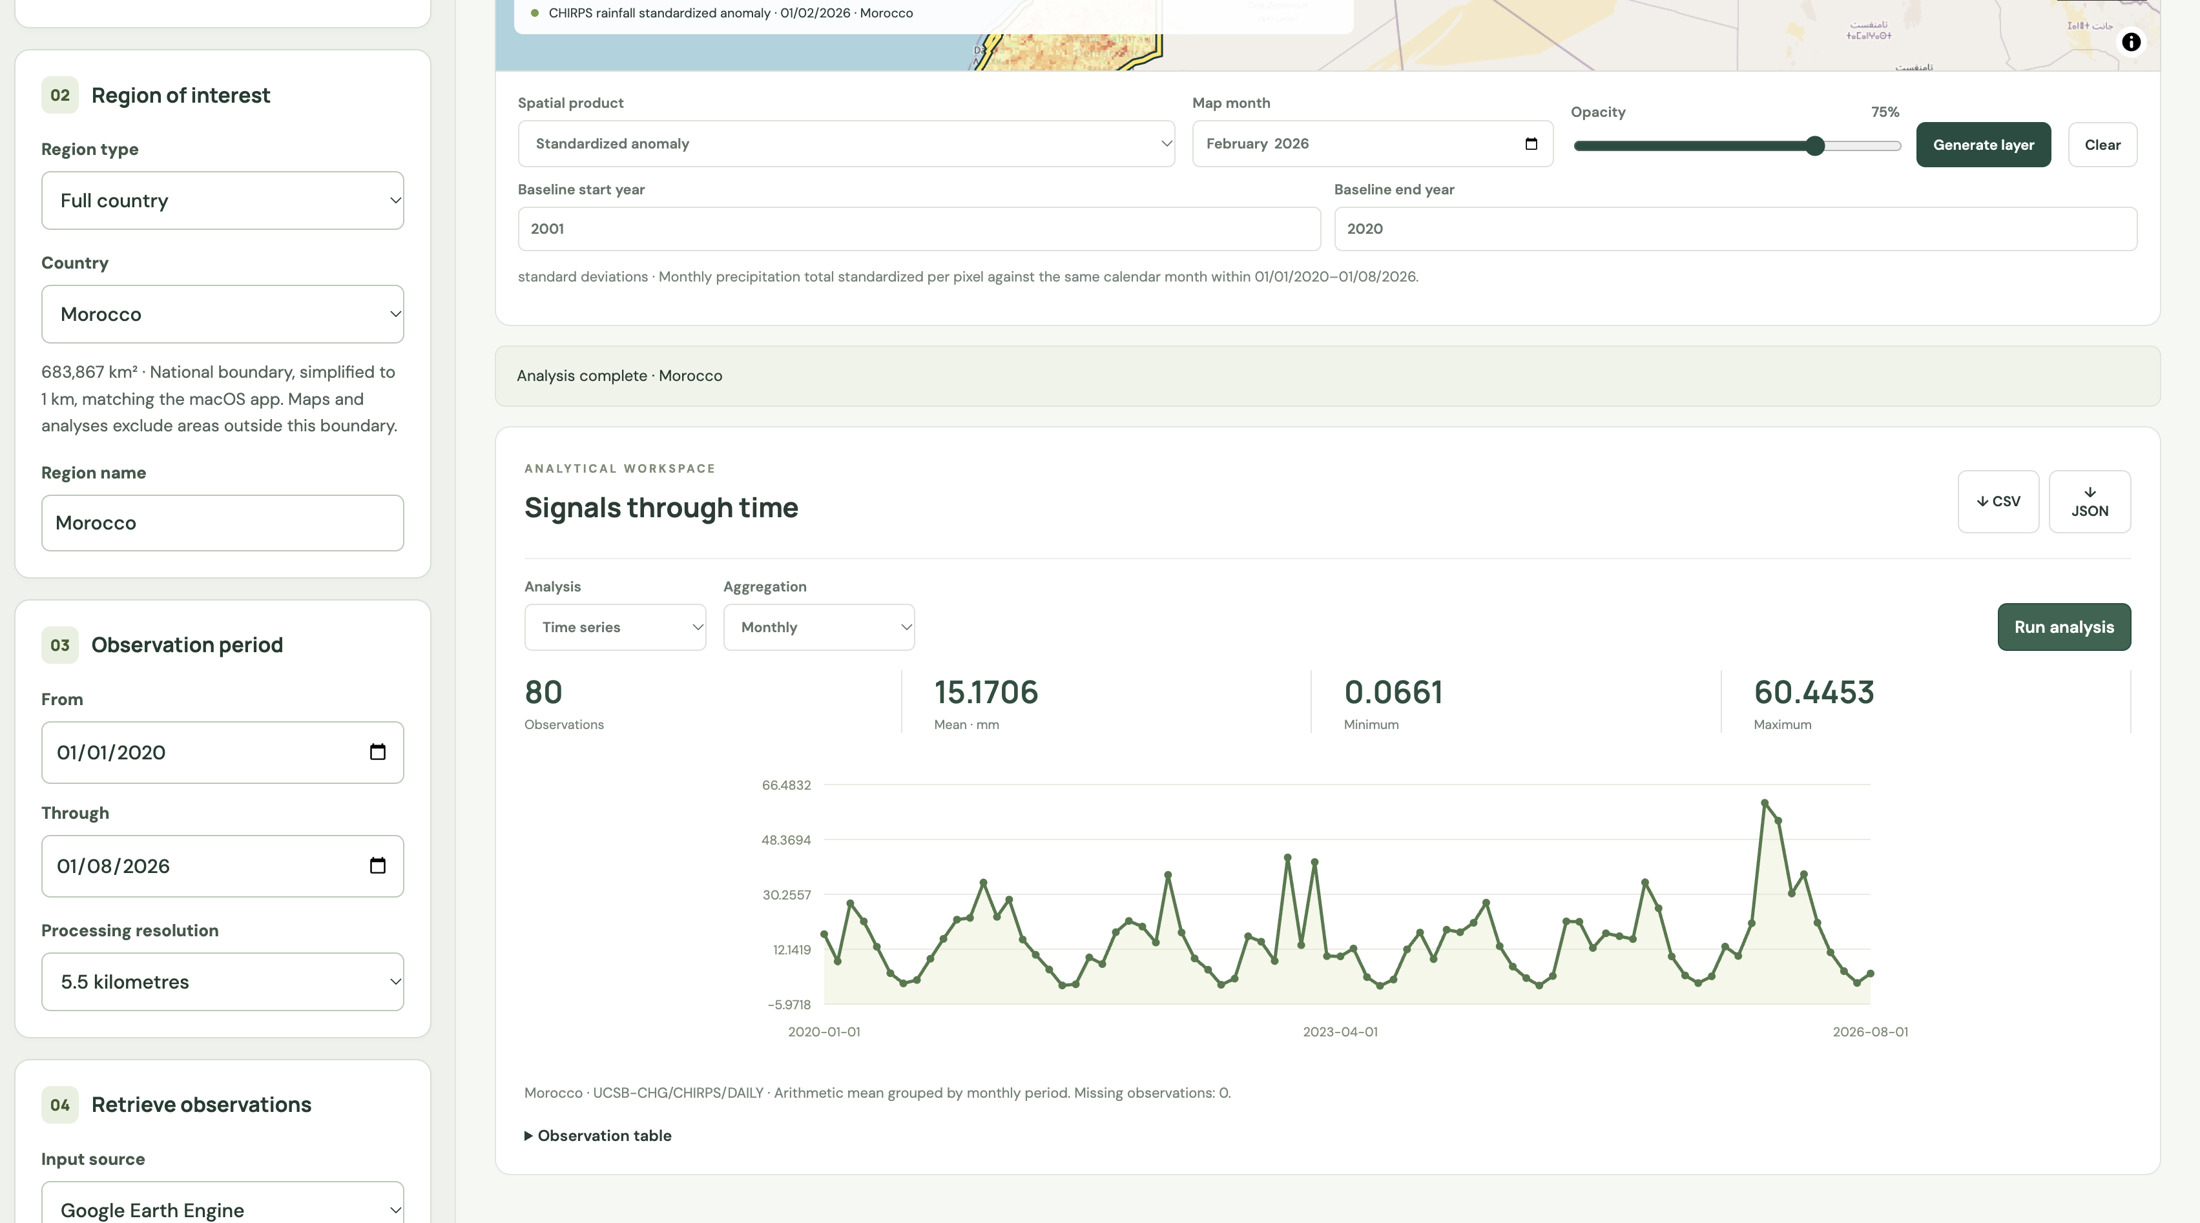Click the Signals through time title
The width and height of the screenshot is (2200, 1223).
[661, 508]
